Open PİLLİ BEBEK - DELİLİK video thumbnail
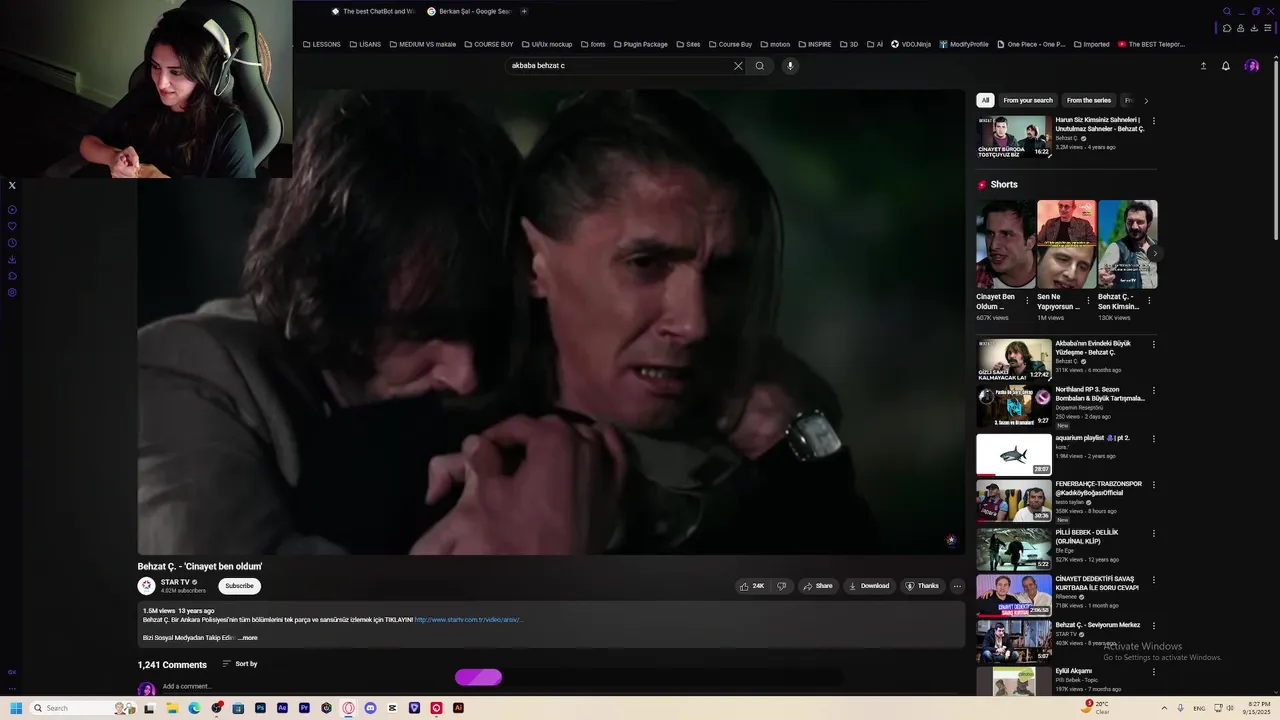 coord(1014,549)
